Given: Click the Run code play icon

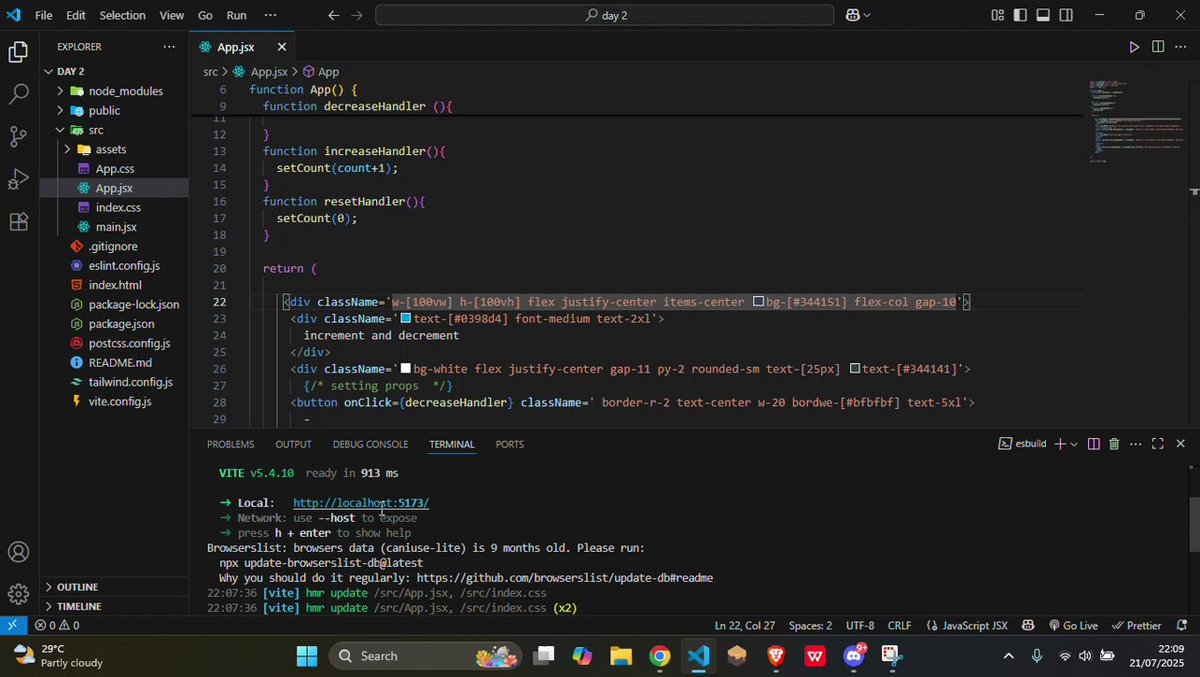Looking at the screenshot, I should coord(1134,47).
